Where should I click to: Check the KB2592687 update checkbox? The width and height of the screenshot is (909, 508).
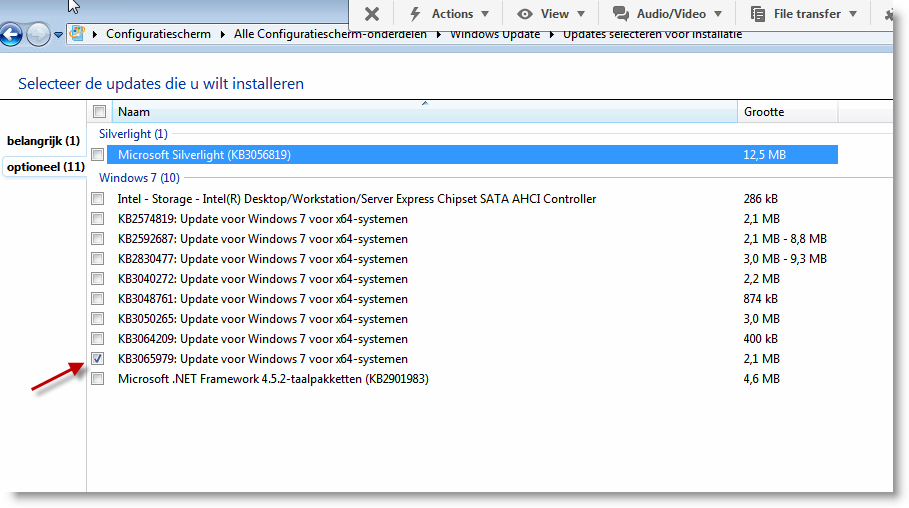point(97,239)
